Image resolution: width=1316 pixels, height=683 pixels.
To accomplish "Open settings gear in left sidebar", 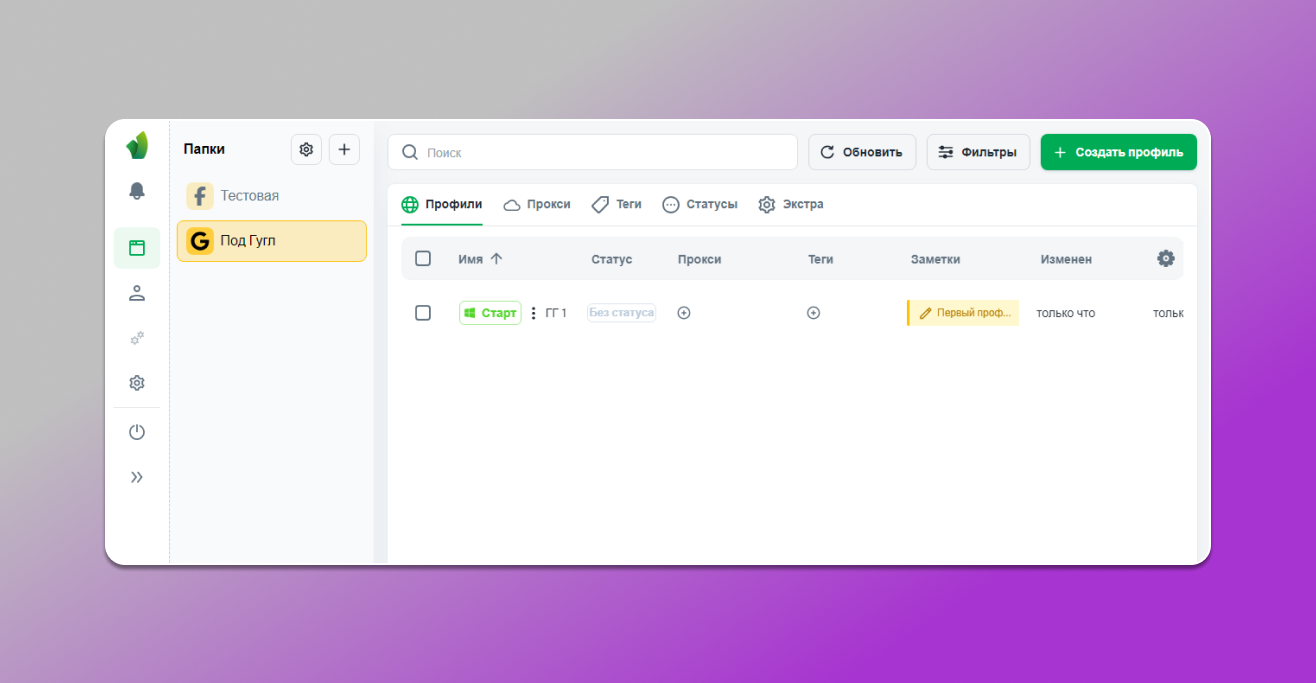I will [137, 383].
